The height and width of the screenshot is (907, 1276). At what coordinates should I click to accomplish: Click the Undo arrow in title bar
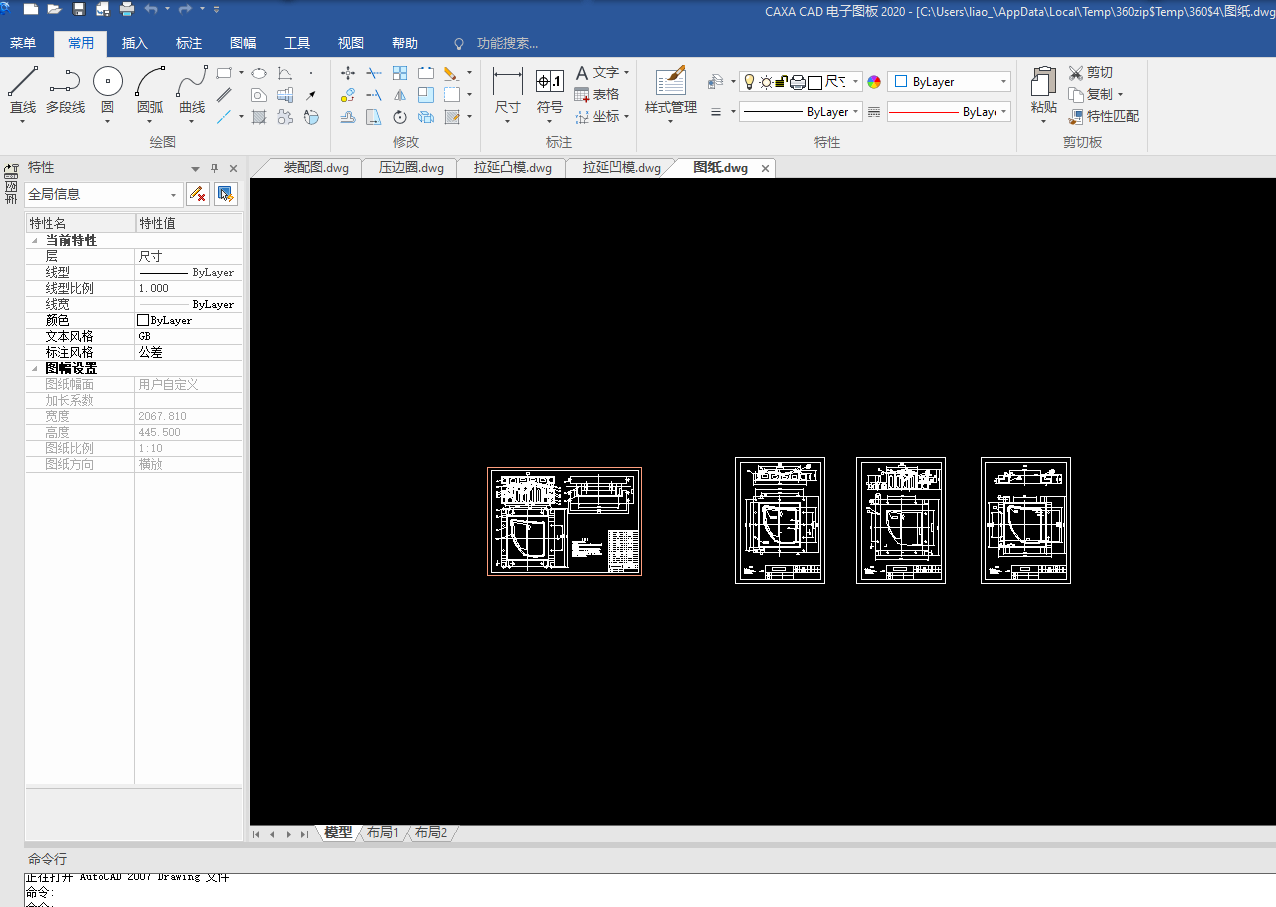point(151,9)
